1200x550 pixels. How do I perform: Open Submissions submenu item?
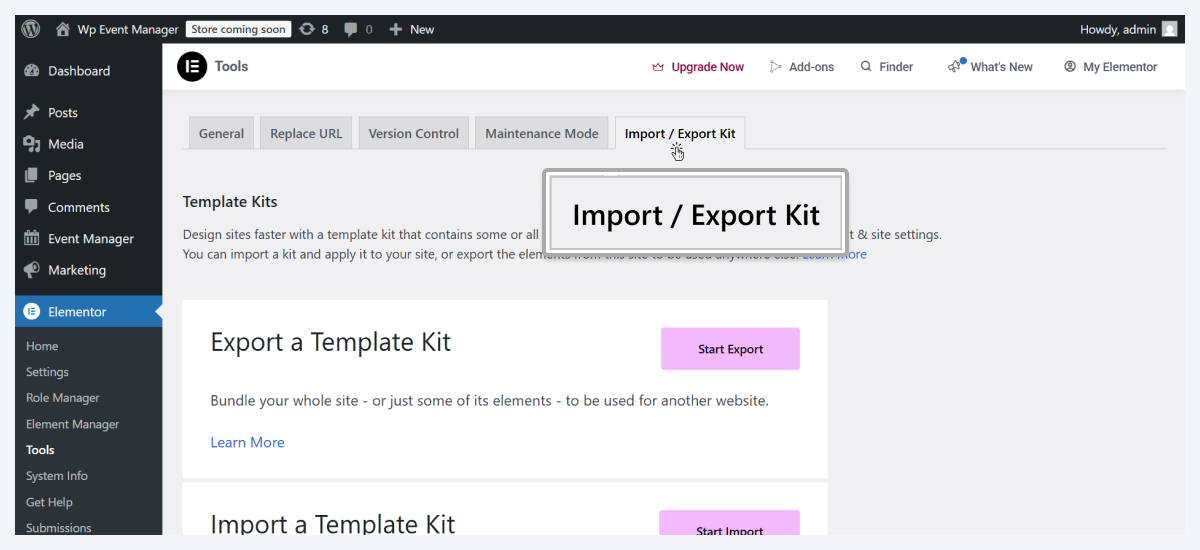pyautogui.click(x=58, y=528)
